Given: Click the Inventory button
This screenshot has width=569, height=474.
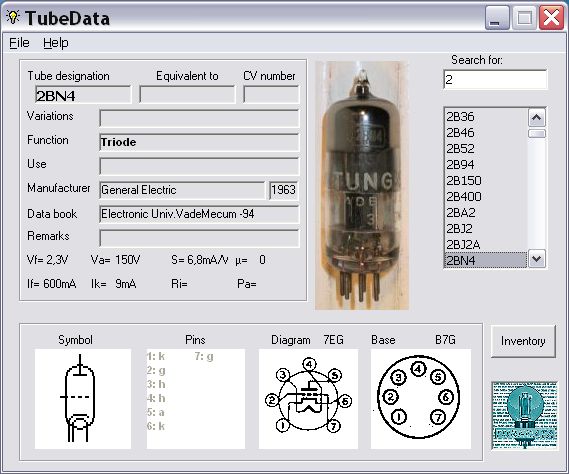Looking at the screenshot, I should click(523, 341).
